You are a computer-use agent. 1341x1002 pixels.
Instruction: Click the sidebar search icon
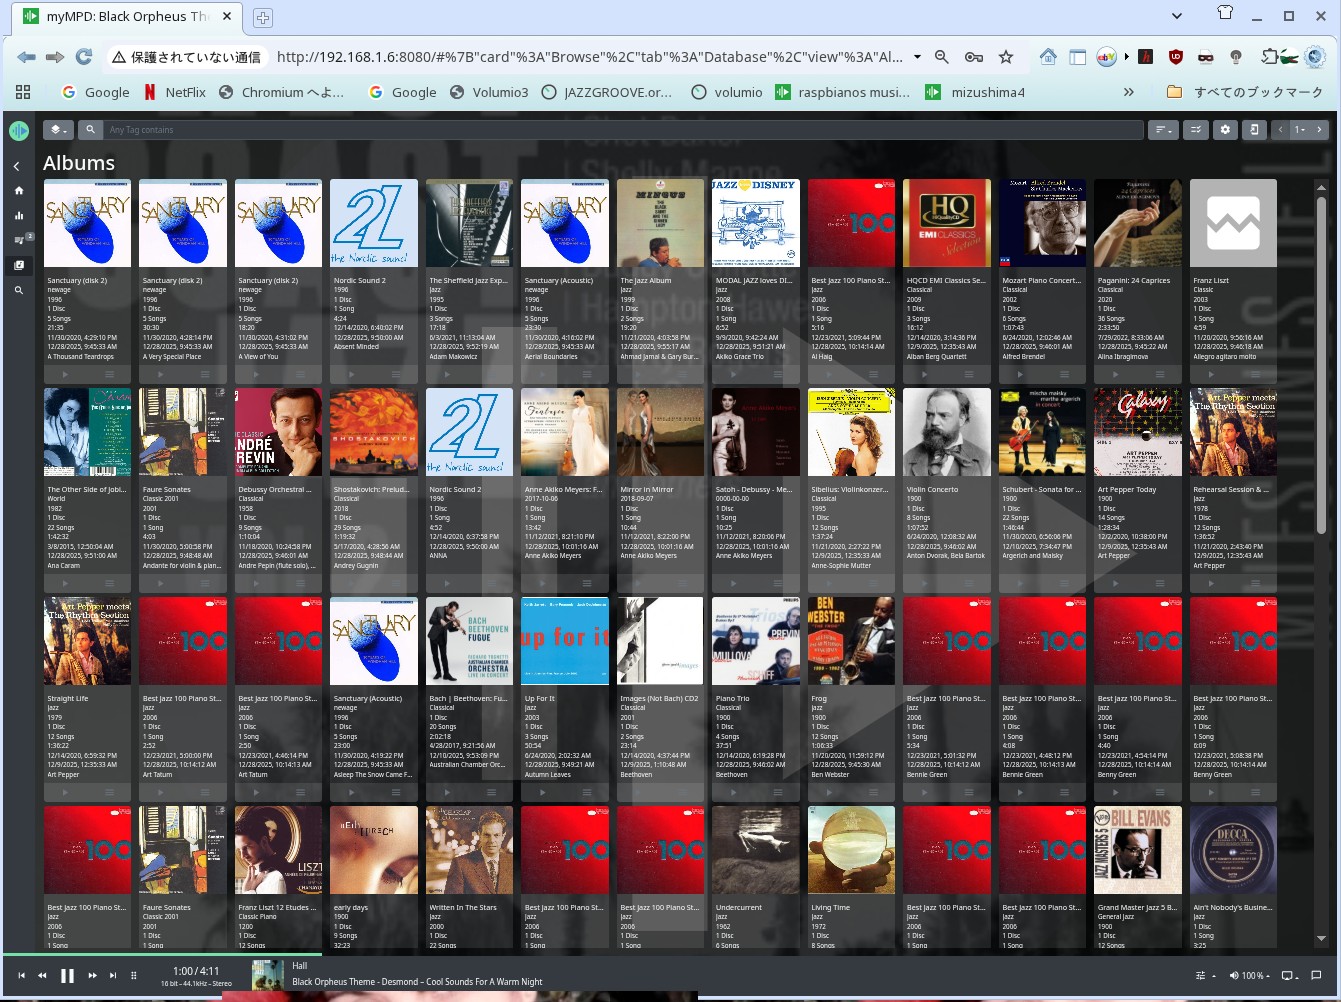click(x=18, y=290)
